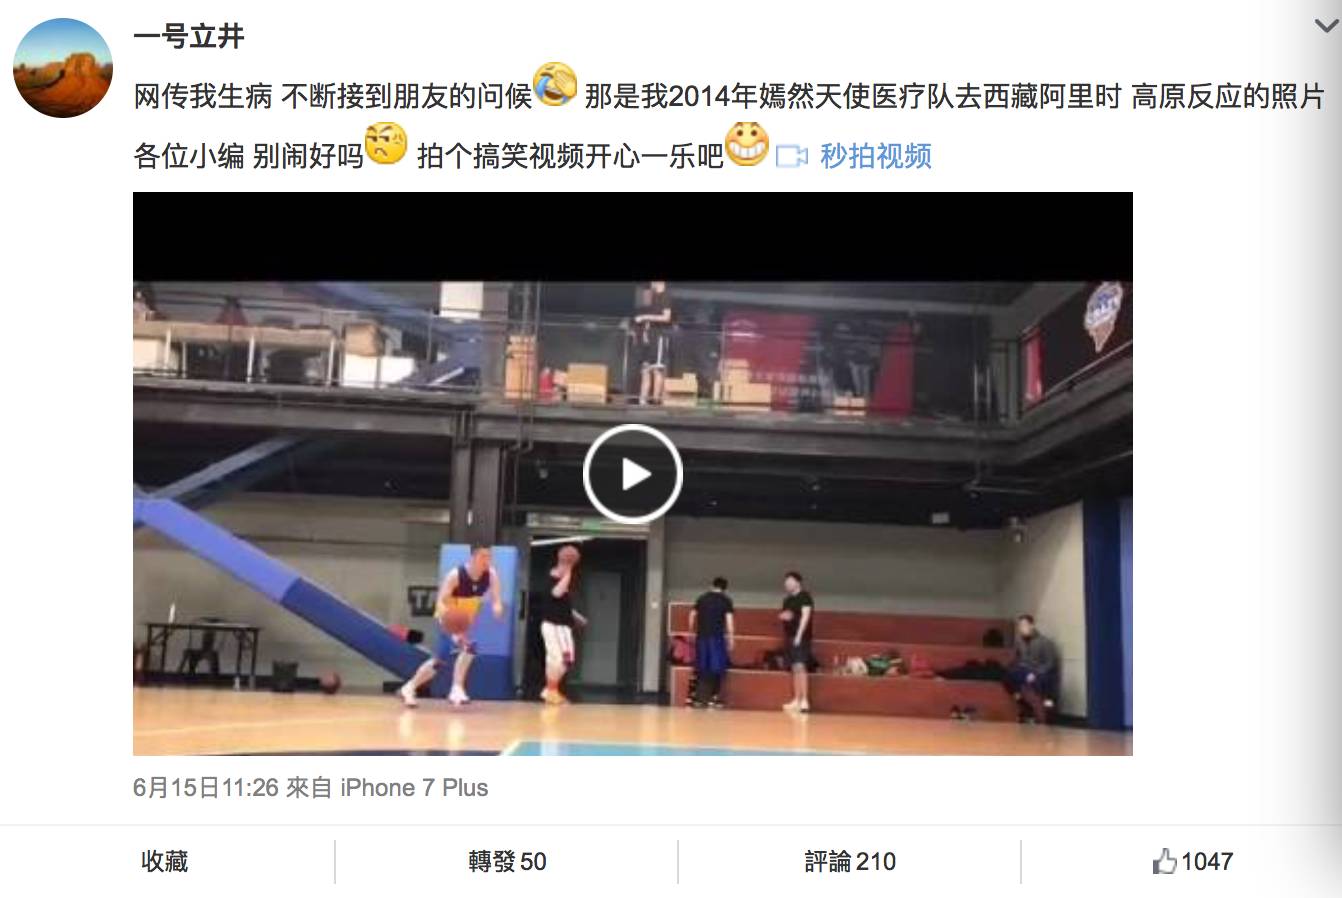Click the laughing-crying emoji
1342x898 pixels.
556,84
